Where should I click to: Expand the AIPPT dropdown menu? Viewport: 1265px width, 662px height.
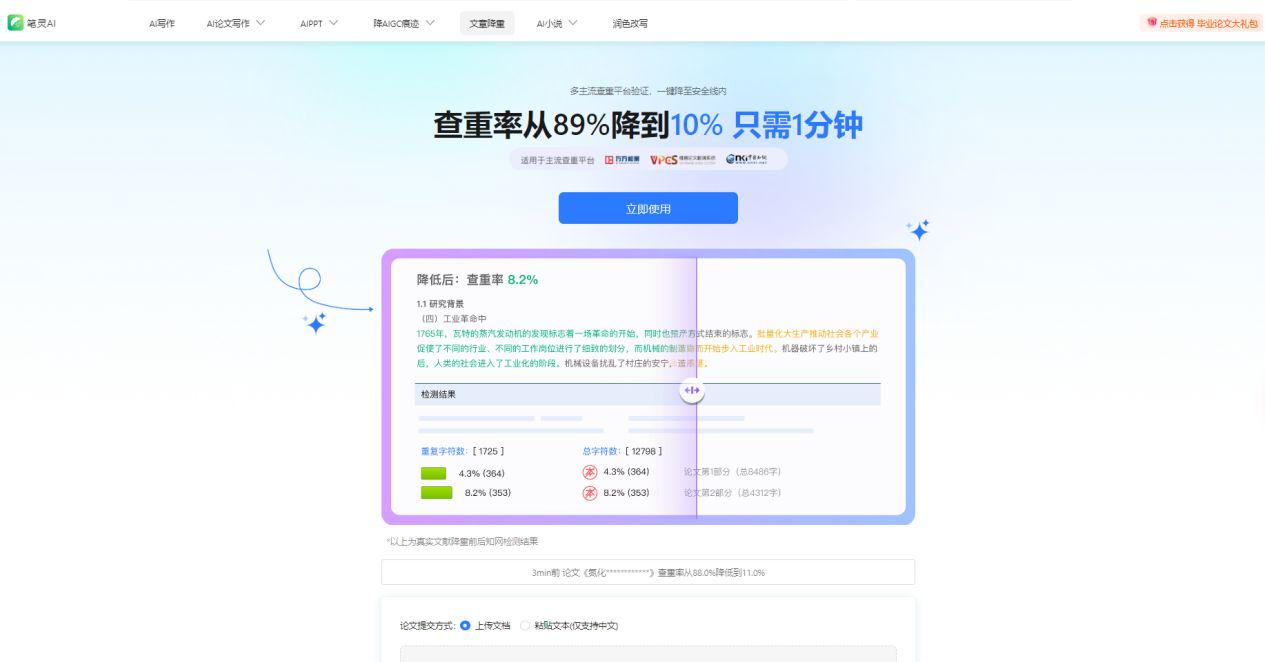click(319, 23)
